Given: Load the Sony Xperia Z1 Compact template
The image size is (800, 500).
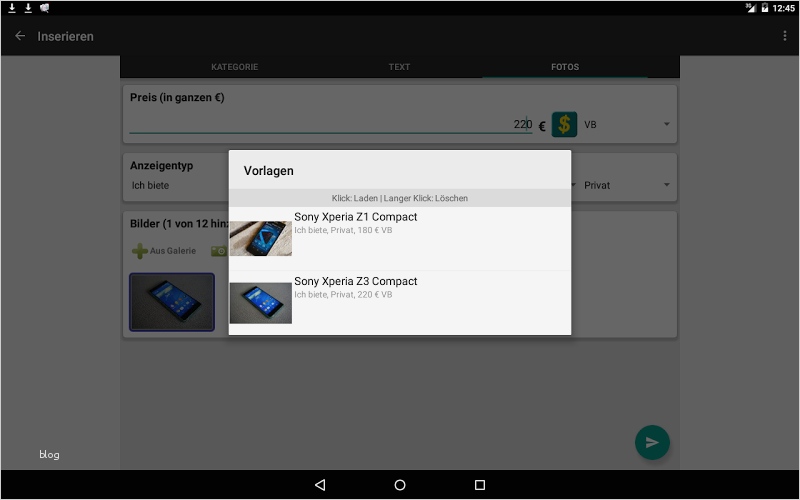Looking at the screenshot, I should [400, 238].
